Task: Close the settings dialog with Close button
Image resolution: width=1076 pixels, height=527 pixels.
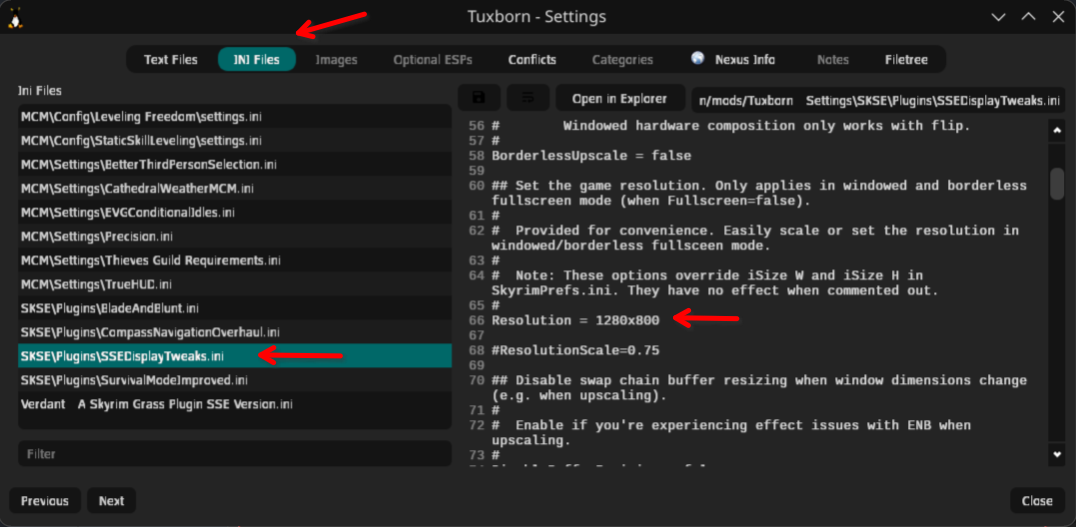Action: (x=1037, y=501)
